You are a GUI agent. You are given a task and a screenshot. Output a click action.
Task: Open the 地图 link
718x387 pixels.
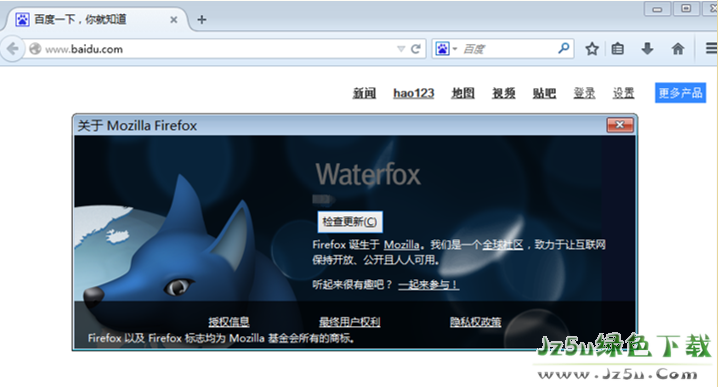[463, 93]
